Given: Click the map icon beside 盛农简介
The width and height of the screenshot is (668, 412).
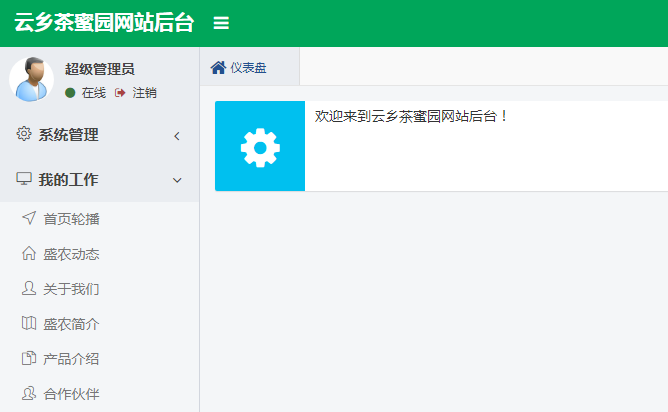Looking at the screenshot, I should pos(28,324).
